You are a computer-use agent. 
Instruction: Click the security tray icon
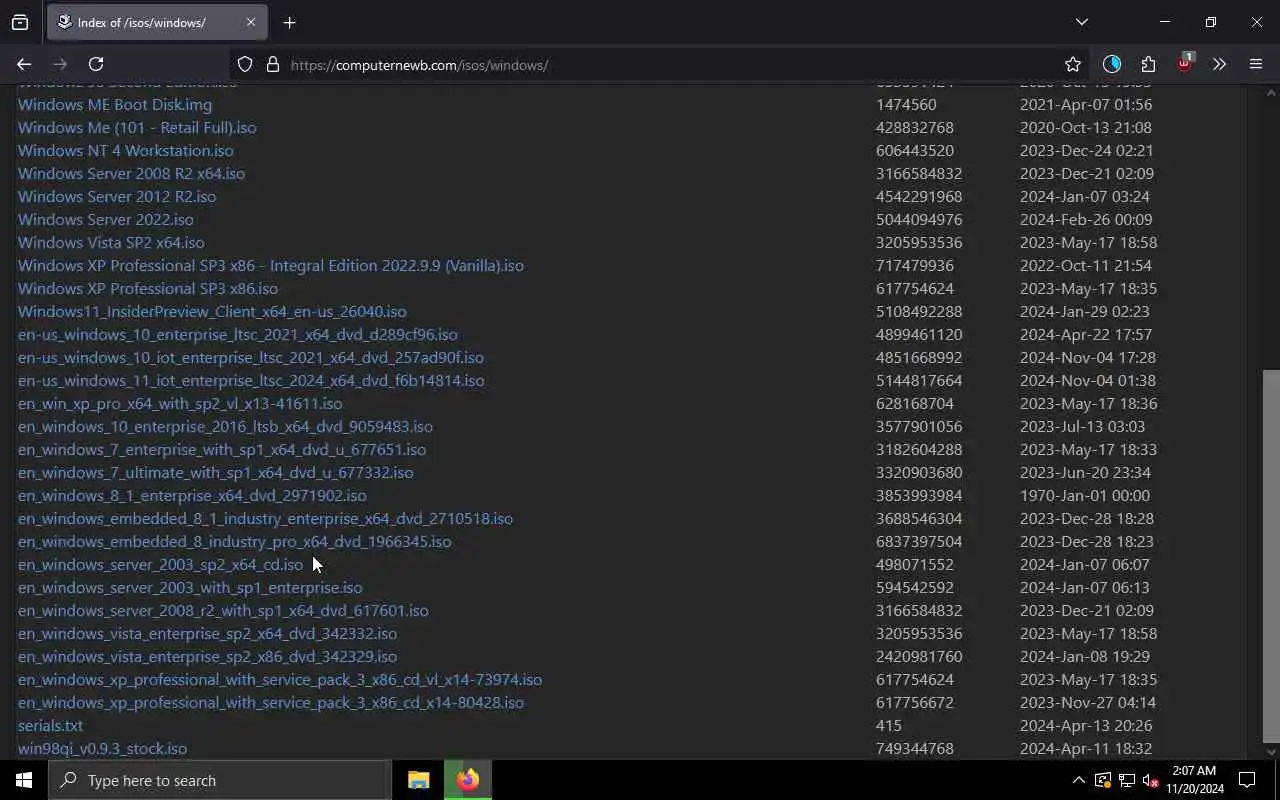tap(1102, 780)
